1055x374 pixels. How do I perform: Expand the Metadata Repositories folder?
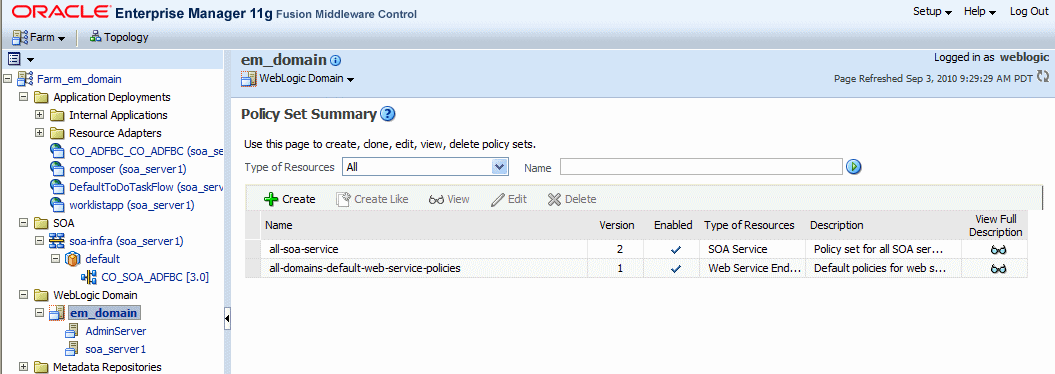pos(24,367)
